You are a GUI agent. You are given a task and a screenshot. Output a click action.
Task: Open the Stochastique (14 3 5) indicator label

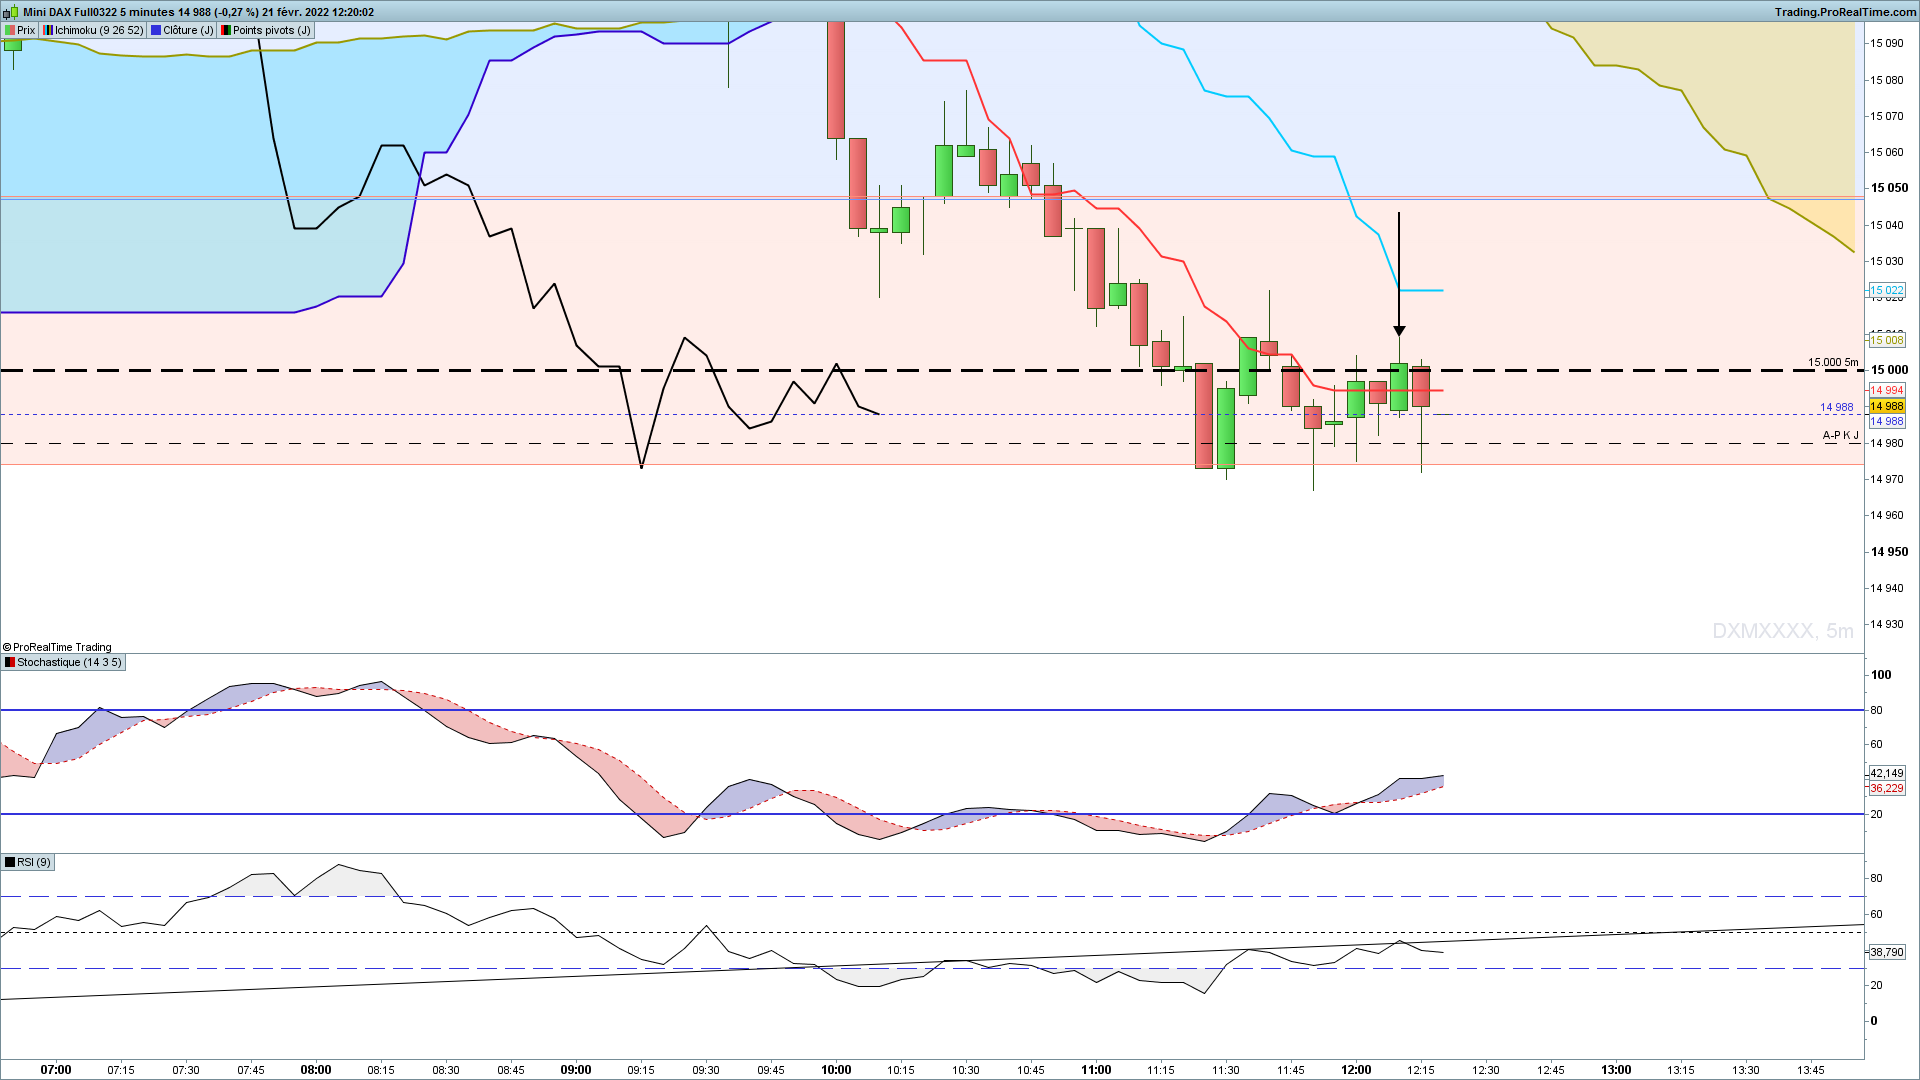point(63,662)
